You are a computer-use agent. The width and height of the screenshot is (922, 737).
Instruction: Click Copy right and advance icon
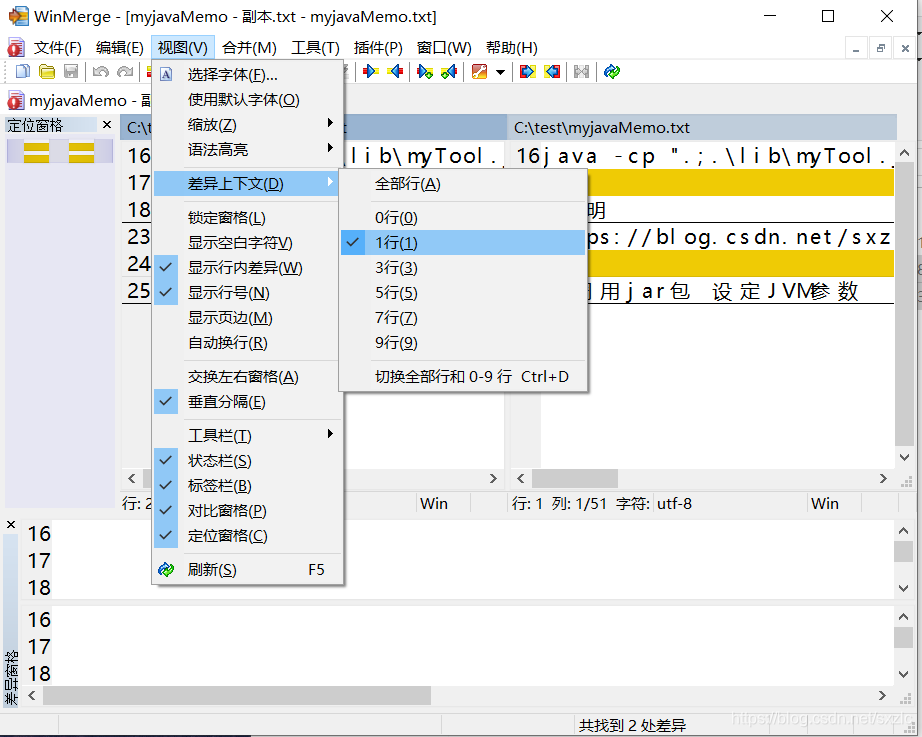425,72
